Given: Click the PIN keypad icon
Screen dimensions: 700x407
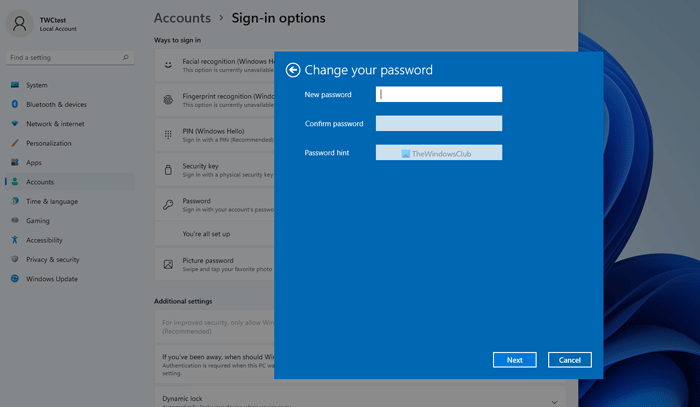Looking at the screenshot, I should pos(168,134).
